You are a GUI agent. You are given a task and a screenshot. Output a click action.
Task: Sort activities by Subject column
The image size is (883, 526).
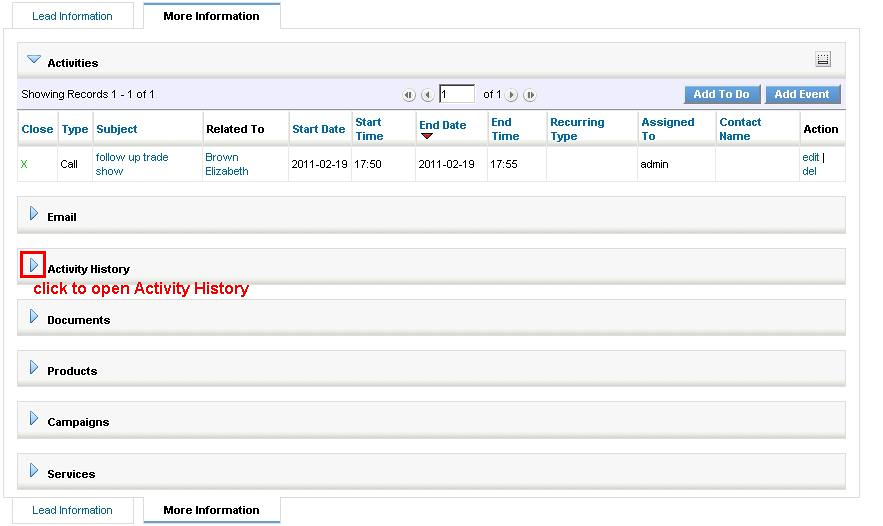tap(117, 129)
